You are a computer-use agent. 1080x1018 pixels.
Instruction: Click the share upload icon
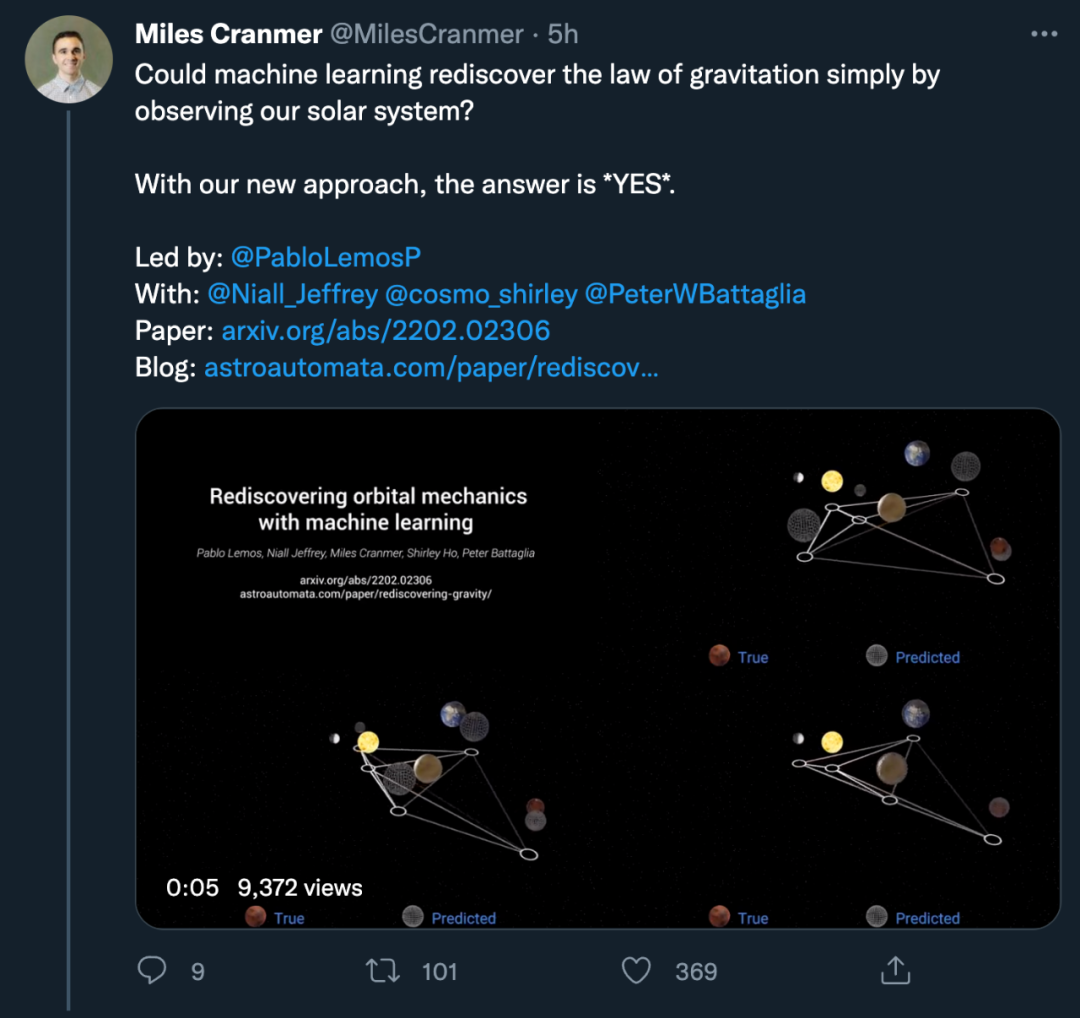[x=894, y=970]
